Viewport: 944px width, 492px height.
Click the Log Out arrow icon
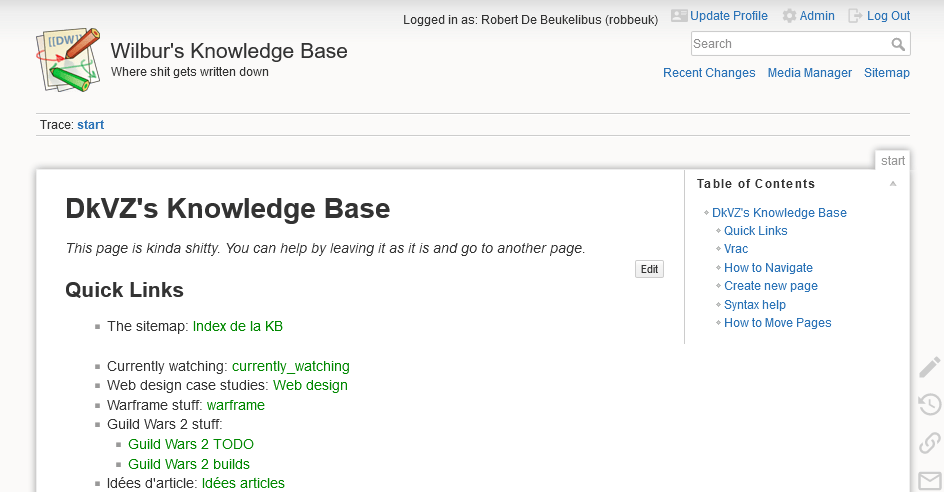click(x=855, y=16)
